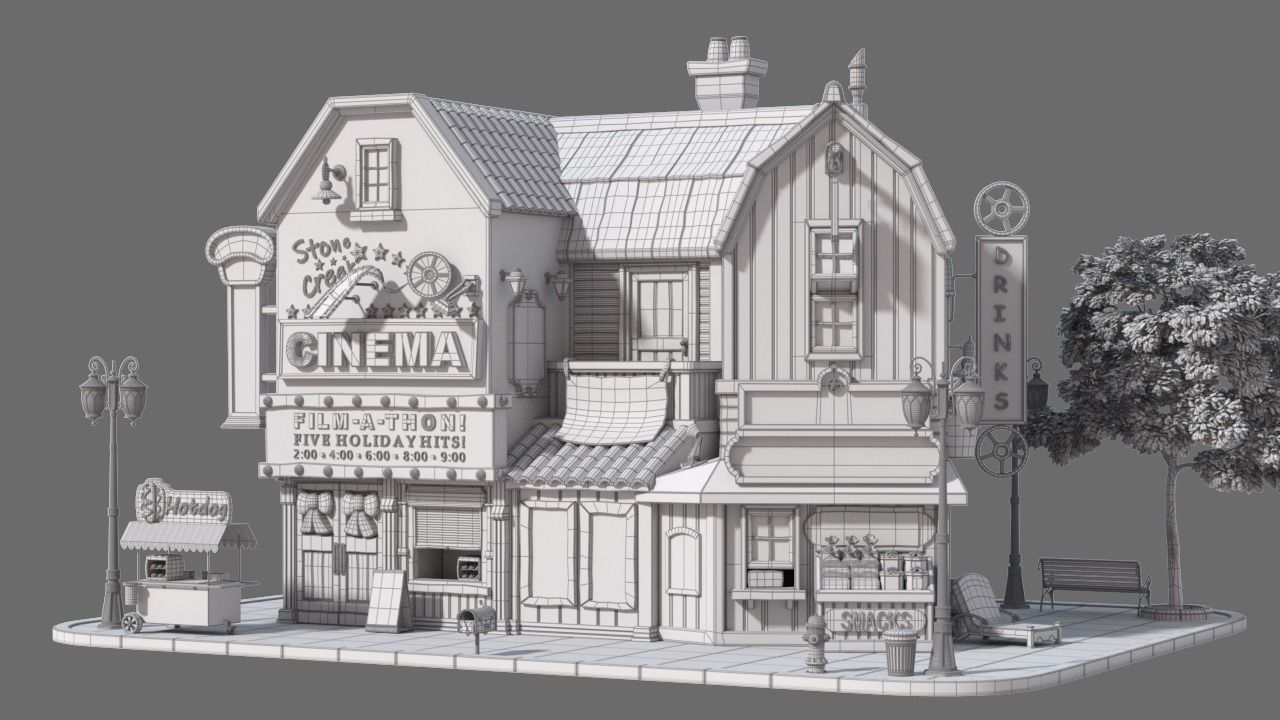Click the double street lamp near hotdog cart
The height and width of the screenshot is (720, 1280).
click(x=112, y=491)
